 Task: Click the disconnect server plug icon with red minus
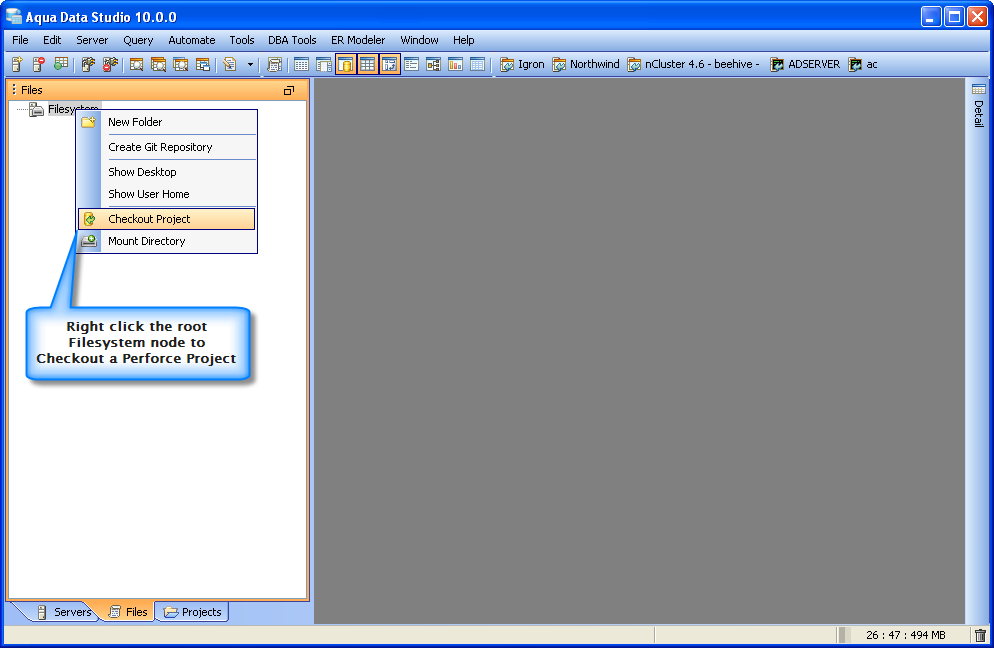[110, 64]
